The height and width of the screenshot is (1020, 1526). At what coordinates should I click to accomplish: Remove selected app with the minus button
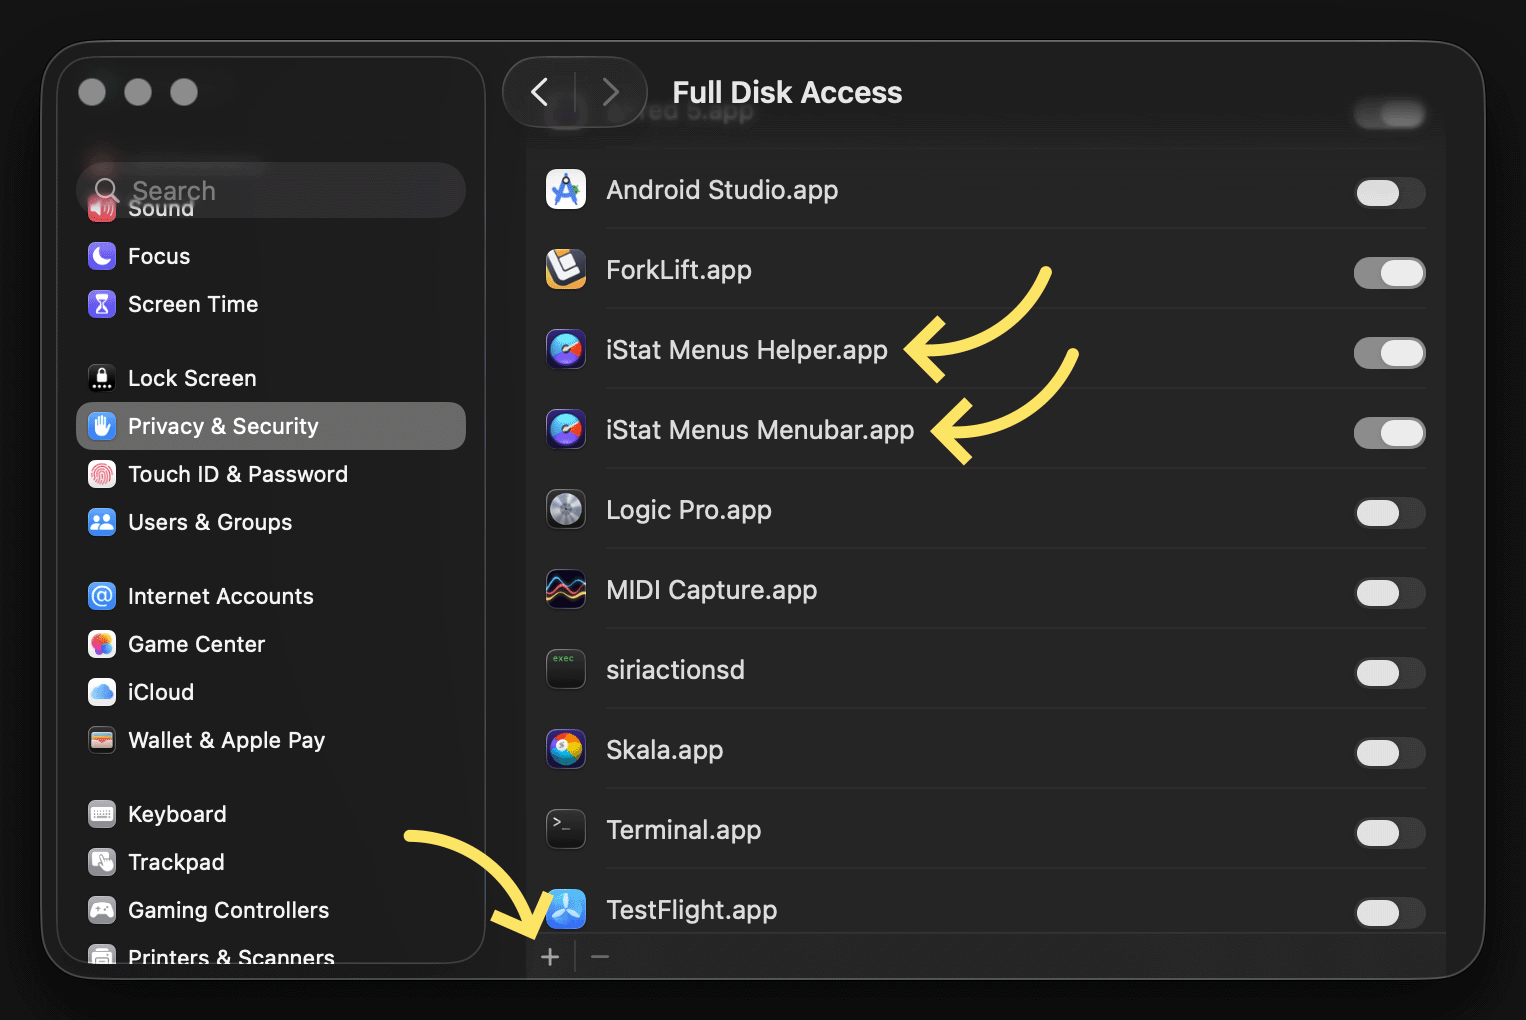(600, 957)
